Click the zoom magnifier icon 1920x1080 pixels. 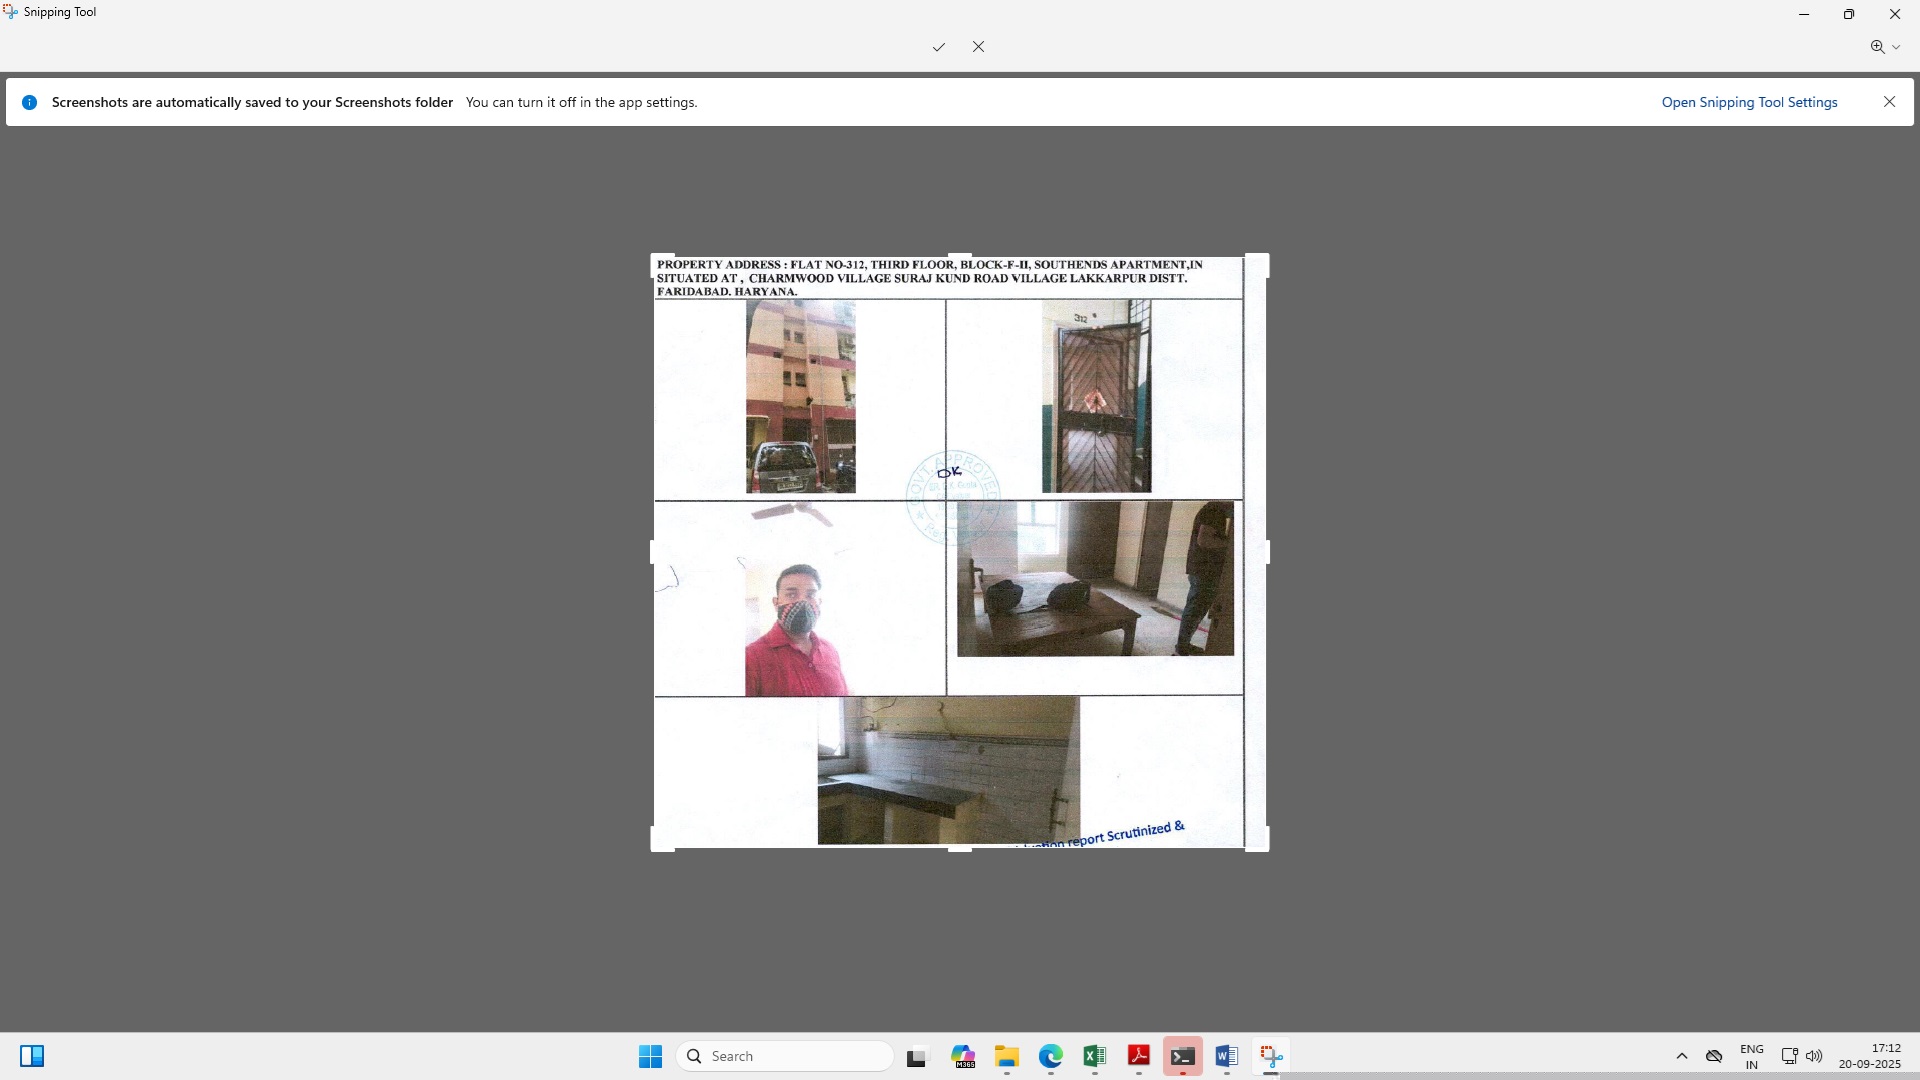click(1877, 47)
